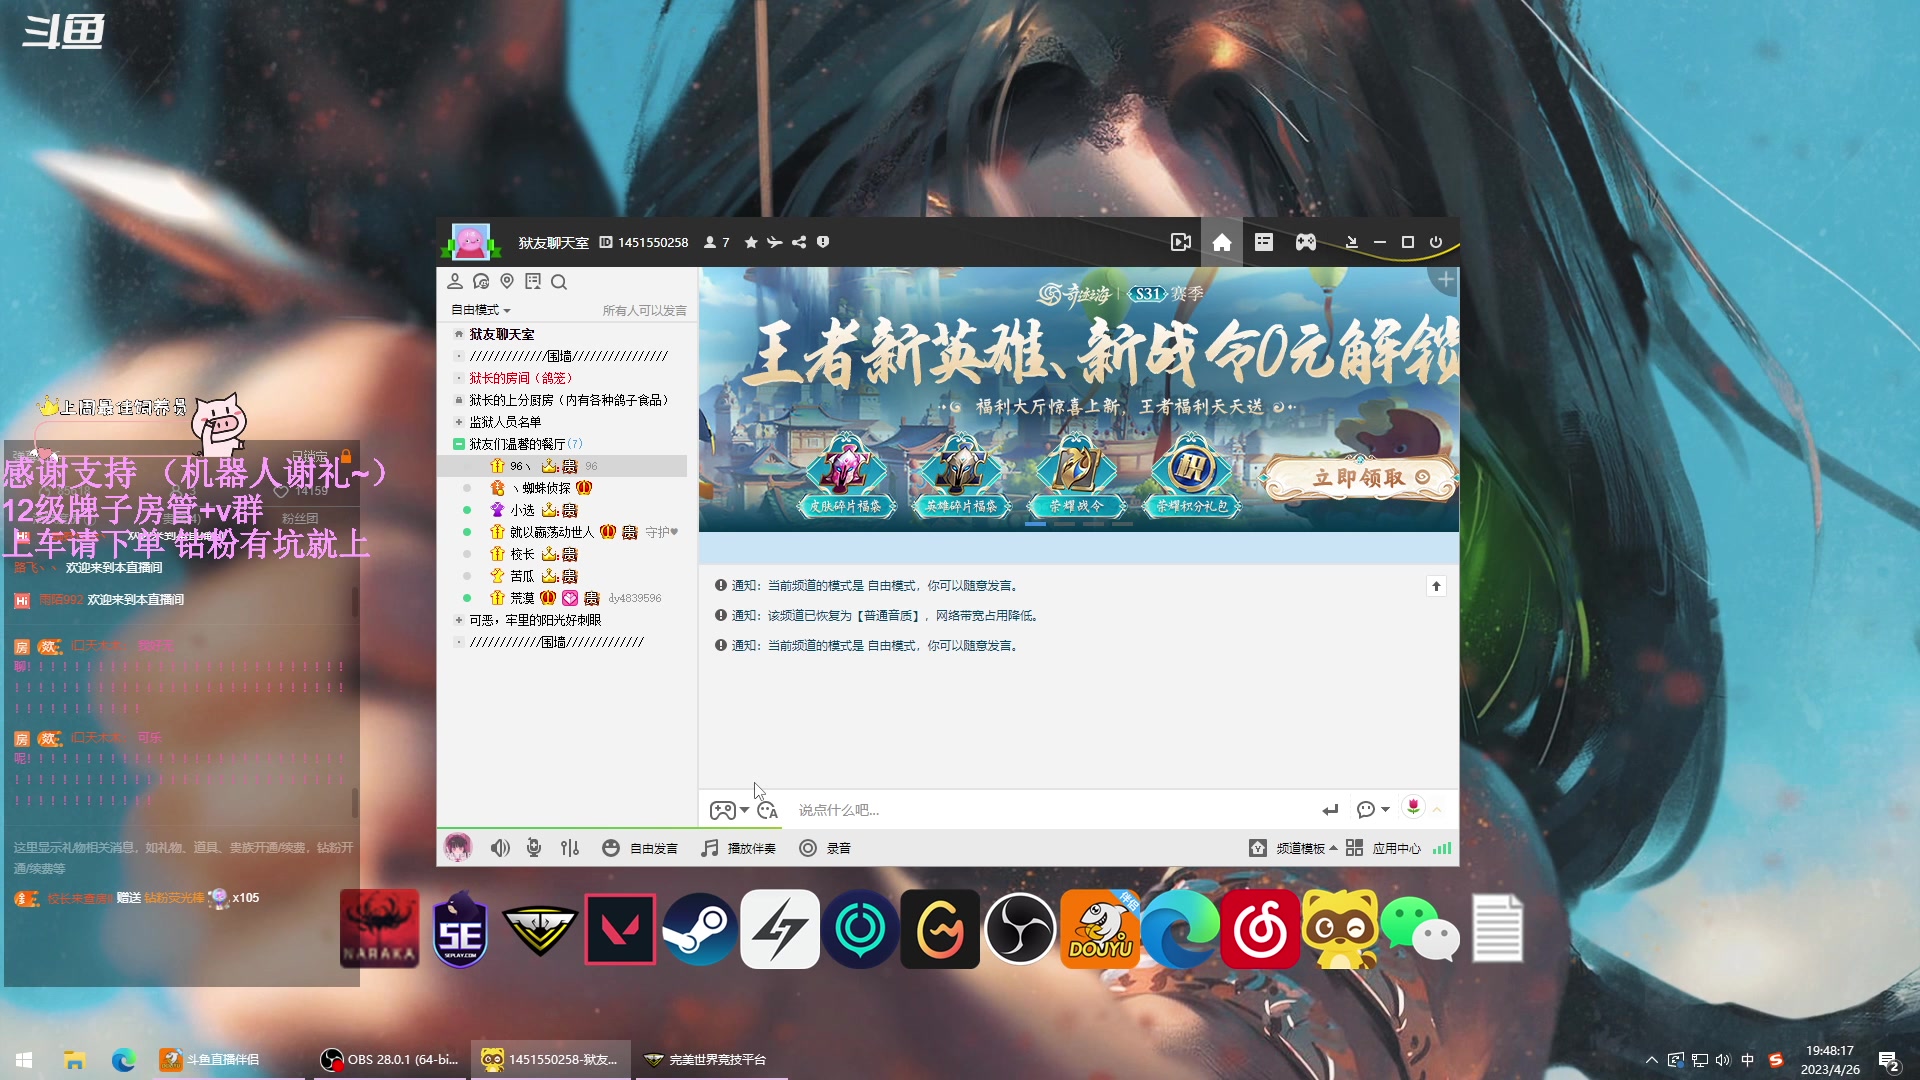
Task: Select the 狱友聊天室 root channel
Action: click(x=502, y=334)
